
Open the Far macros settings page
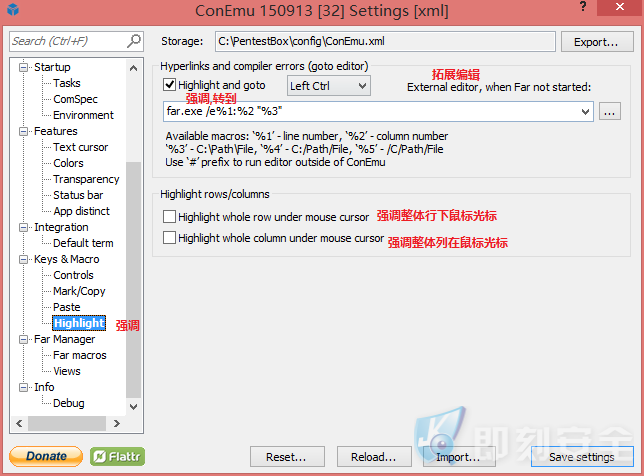tap(80, 355)
